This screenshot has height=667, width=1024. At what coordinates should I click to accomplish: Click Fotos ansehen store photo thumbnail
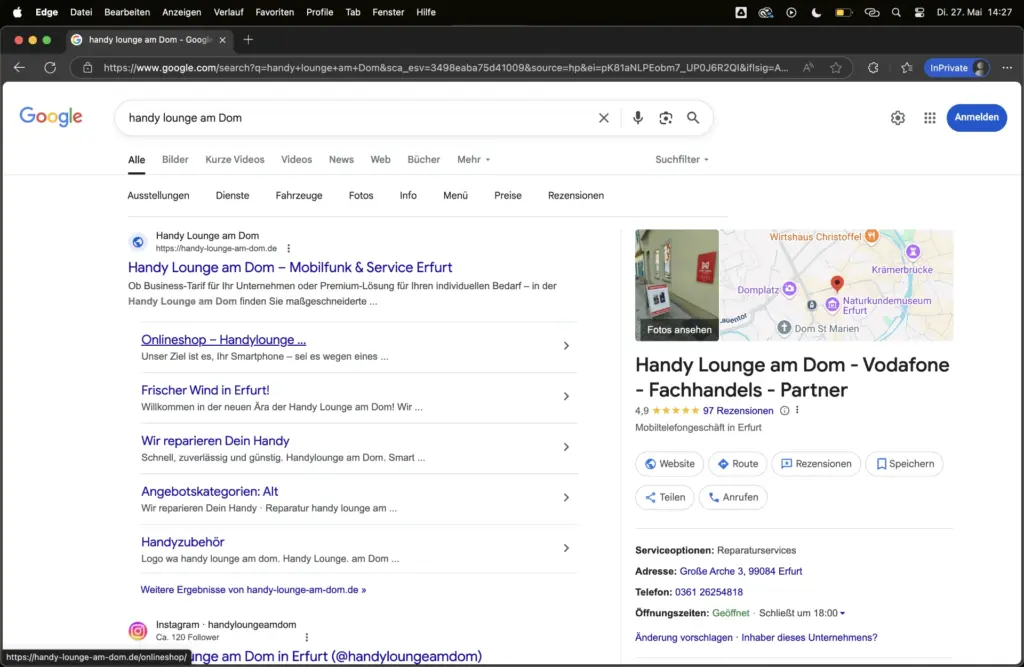click(677, 285)
